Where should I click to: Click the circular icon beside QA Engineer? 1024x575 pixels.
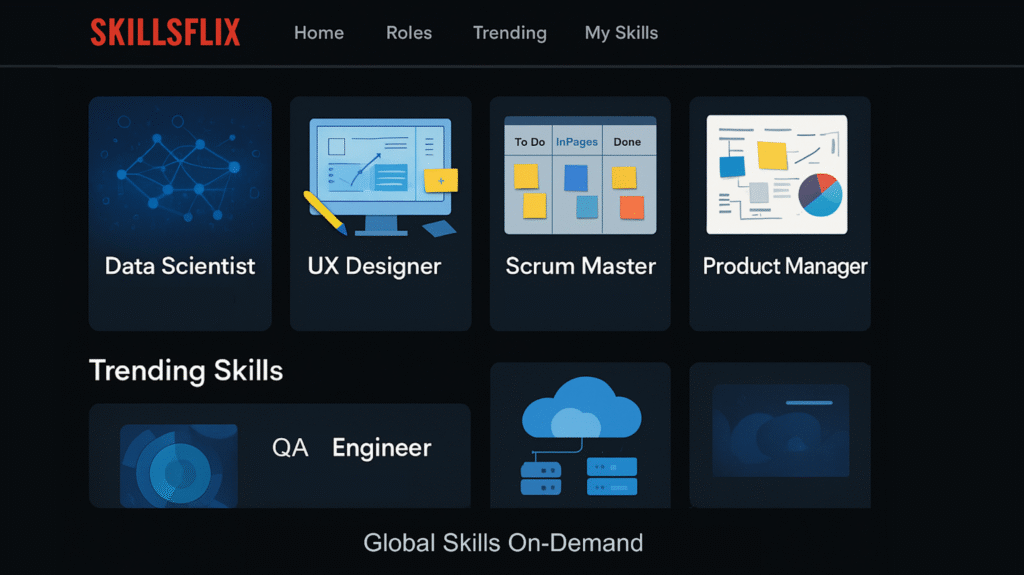point(178,465)
